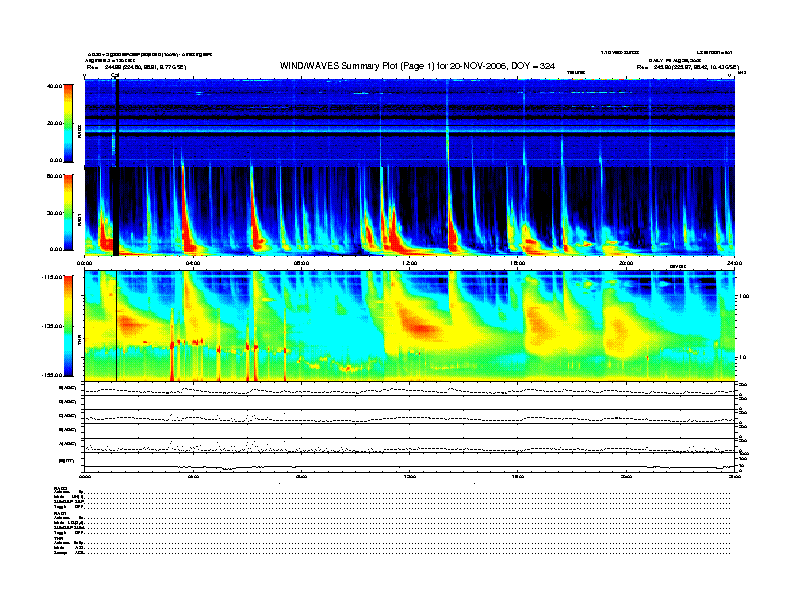Click the TNR panel color scale bar
This screenshot has height=612, width=792.
(x=68, y=326)
